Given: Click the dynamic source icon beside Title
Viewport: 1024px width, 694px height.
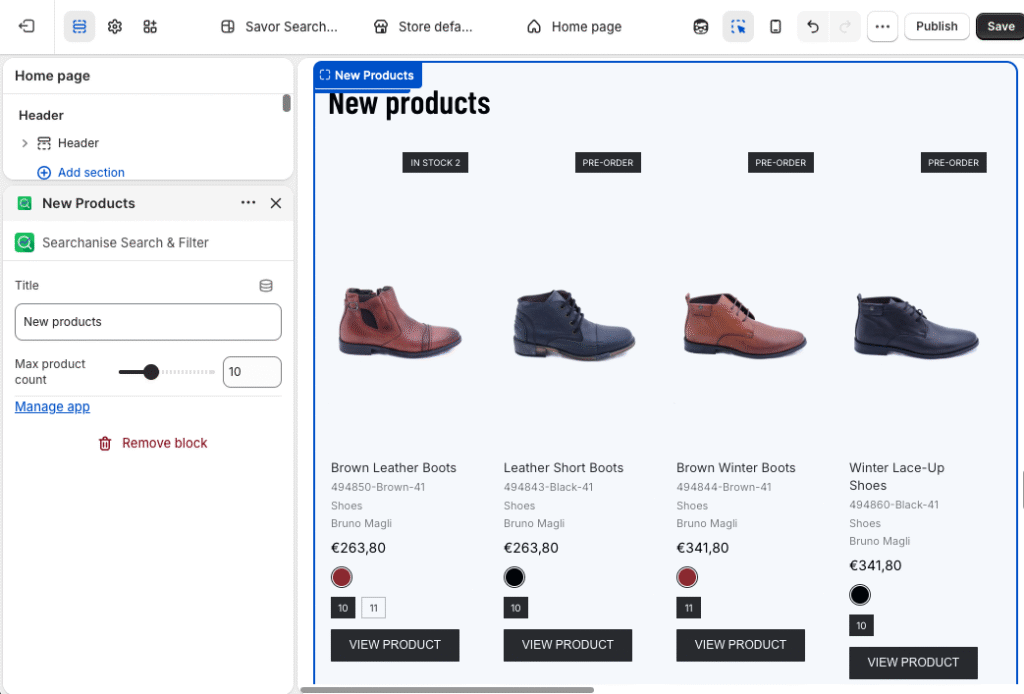Looking at the screenshot, I should 266,285.
